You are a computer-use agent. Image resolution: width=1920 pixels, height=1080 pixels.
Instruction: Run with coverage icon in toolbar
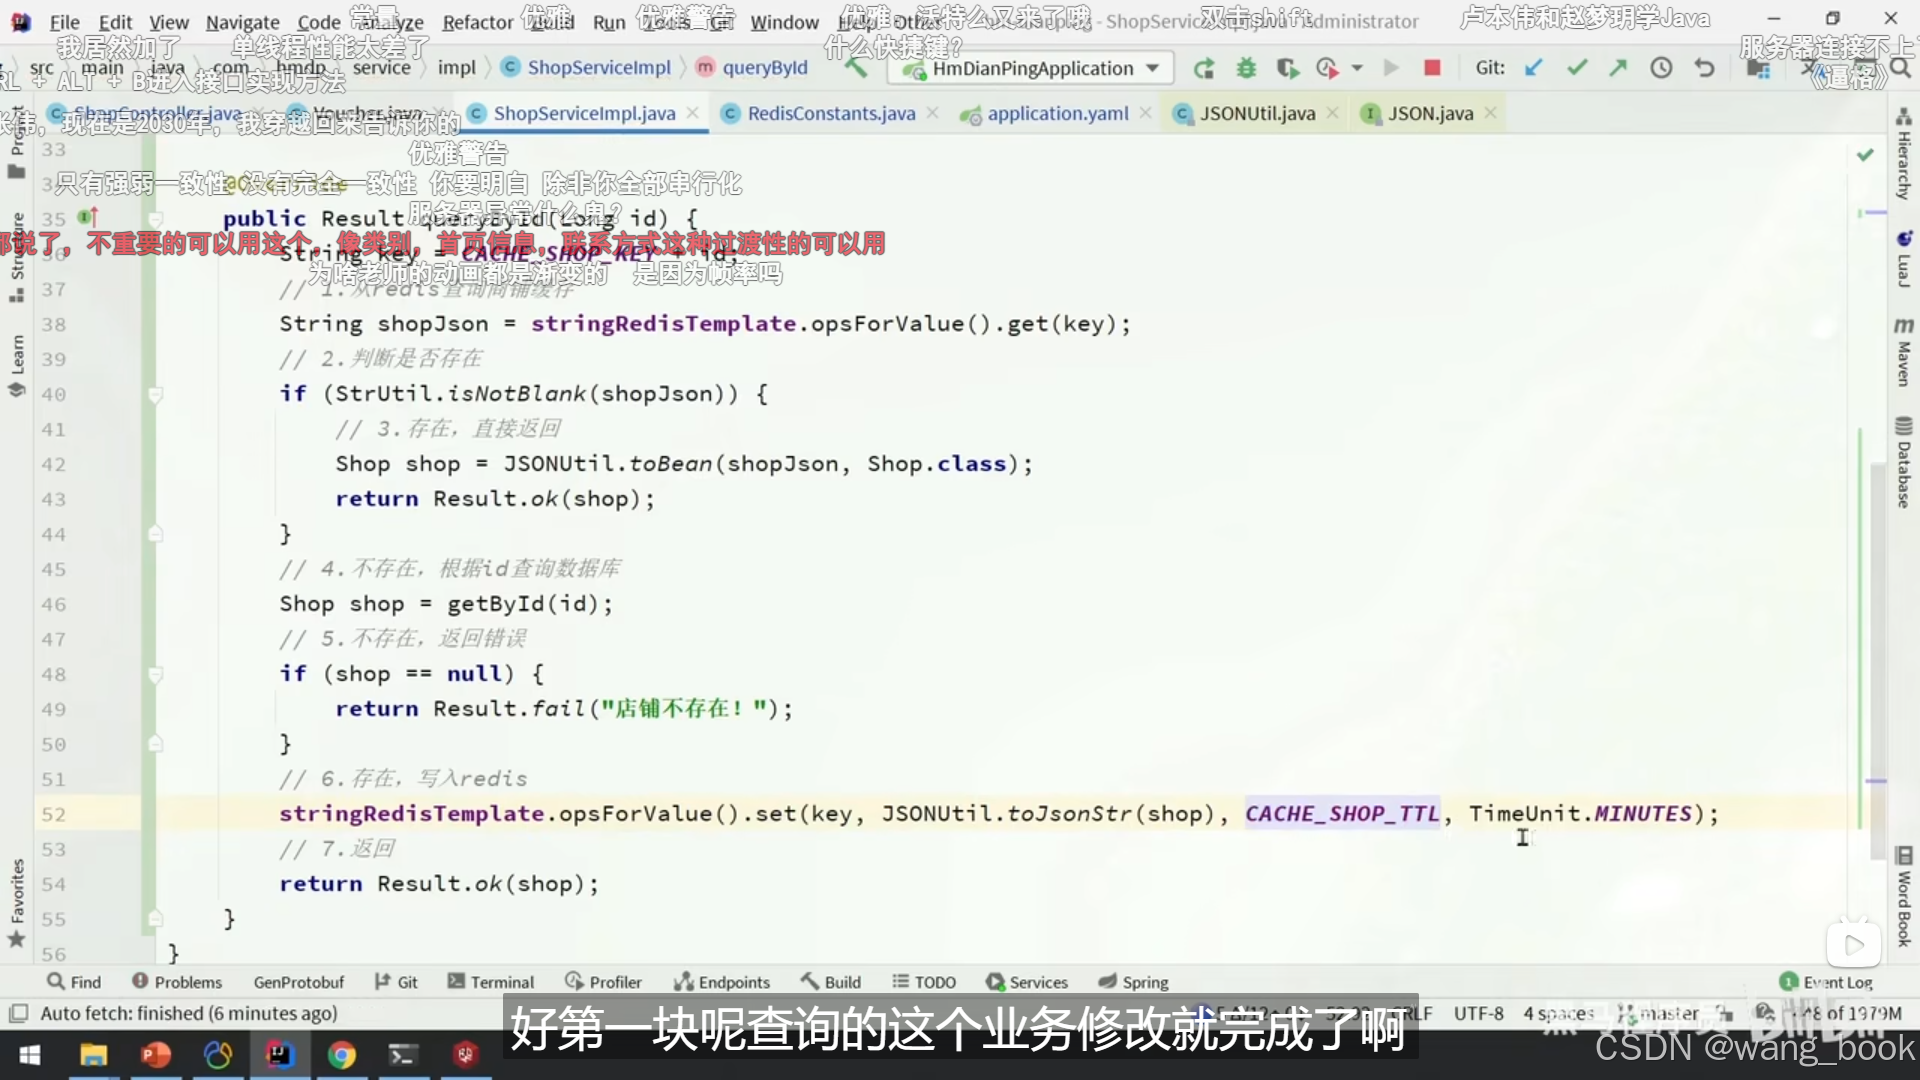point(1288,68)
